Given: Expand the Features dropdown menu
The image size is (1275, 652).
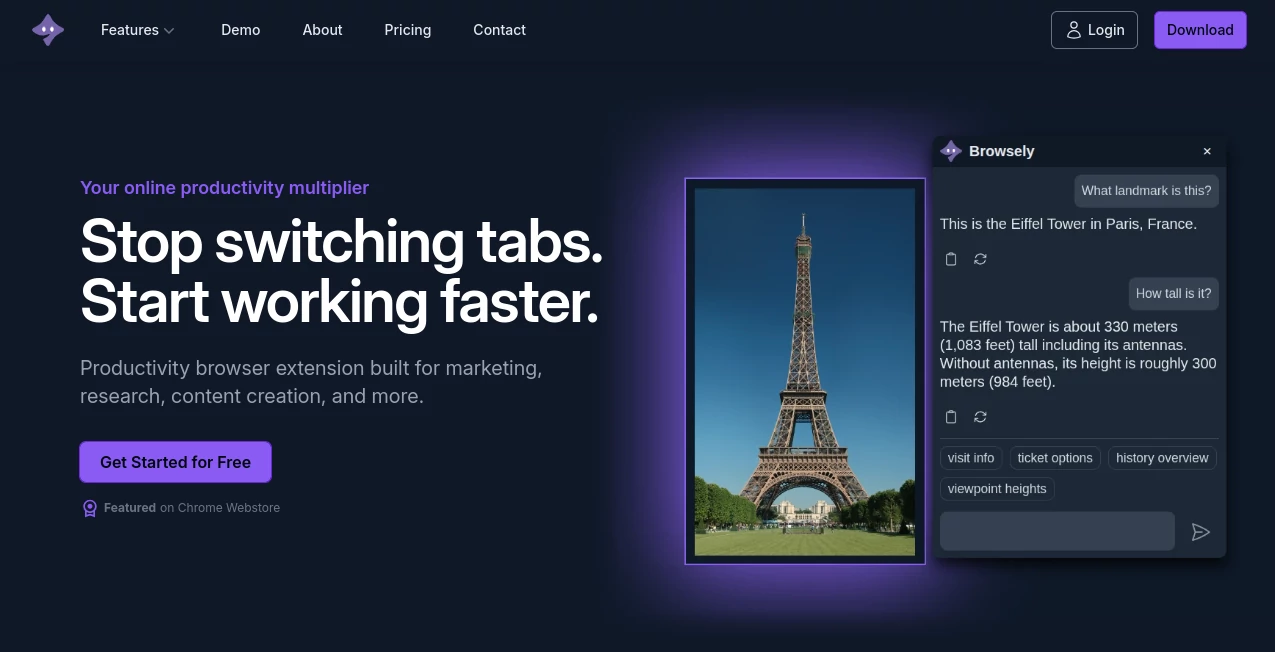Looking at the screenshot, I should 137,30.
